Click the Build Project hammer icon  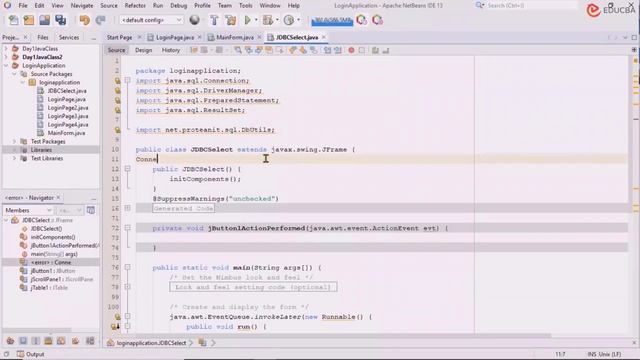coord(214,20)
